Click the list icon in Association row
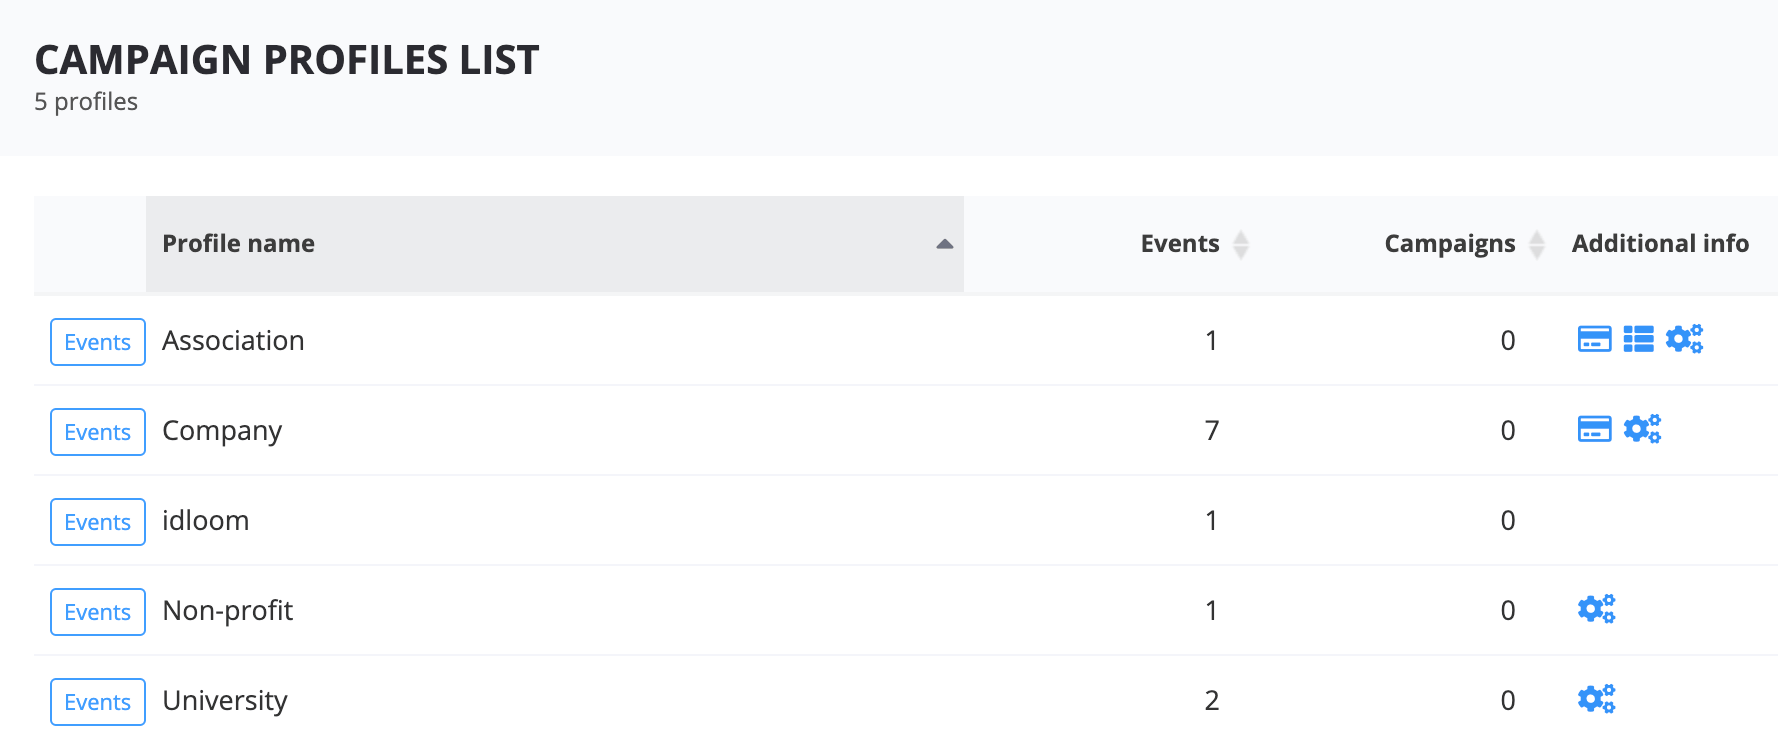The height and width of the screenshot is (737, 1778). 1638,340
